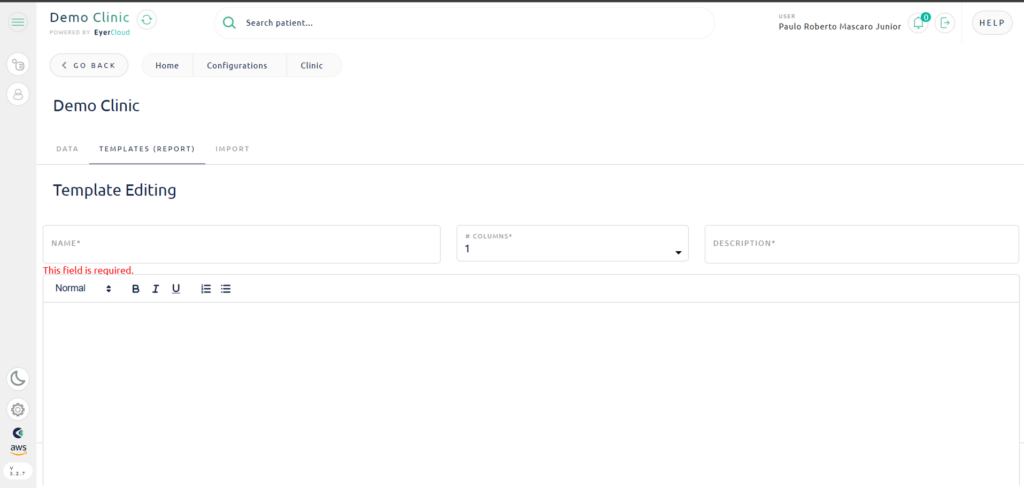The height and width of the screenshot is (488, 1024).
Task: Click the refresh icon beside Demo Clinic
Action: click(x=147, y=20)
